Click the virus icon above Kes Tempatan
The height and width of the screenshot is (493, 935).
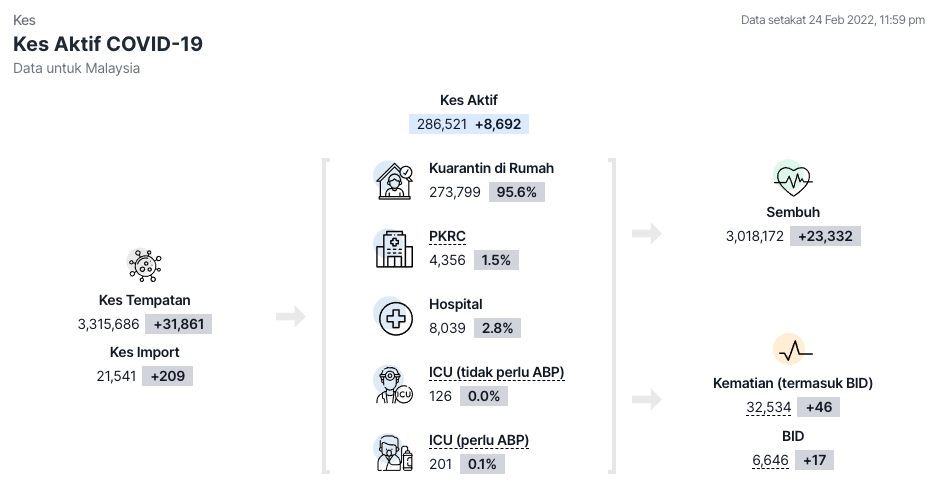[145, 266]
